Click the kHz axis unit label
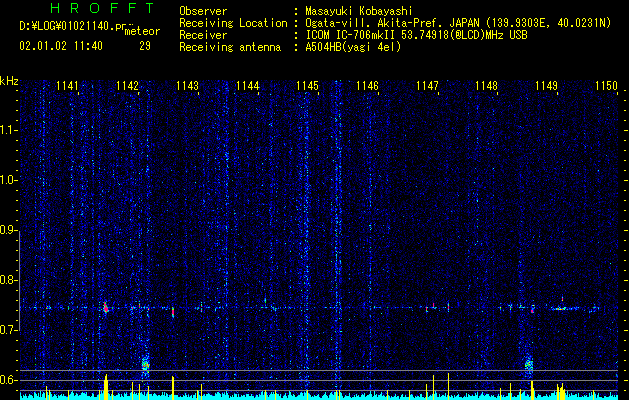The height and width of the screenshot is (400, 629). [9, 81]
